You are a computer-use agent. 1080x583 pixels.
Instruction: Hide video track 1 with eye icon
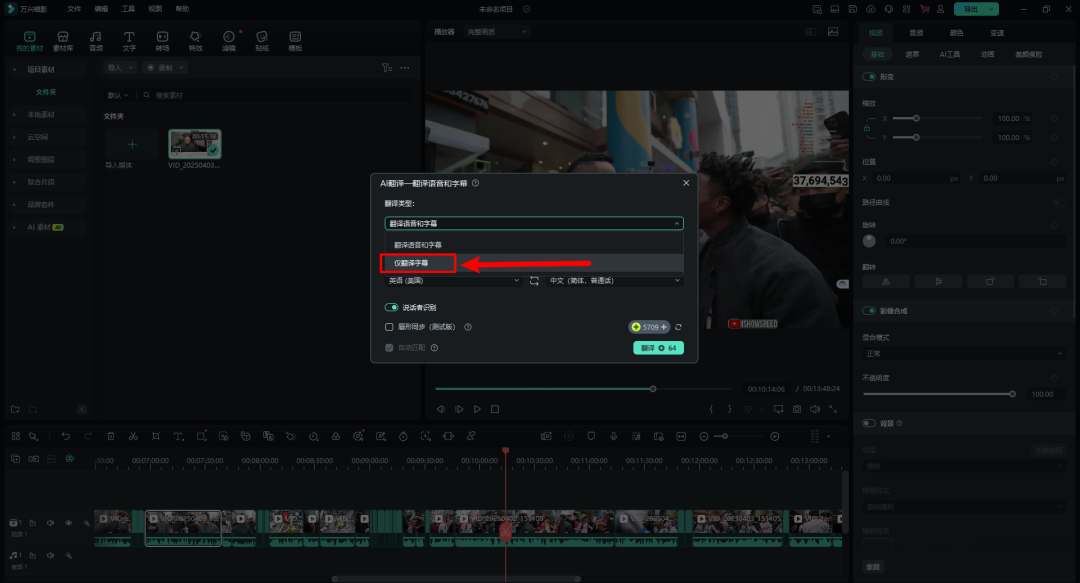(68, 523)
